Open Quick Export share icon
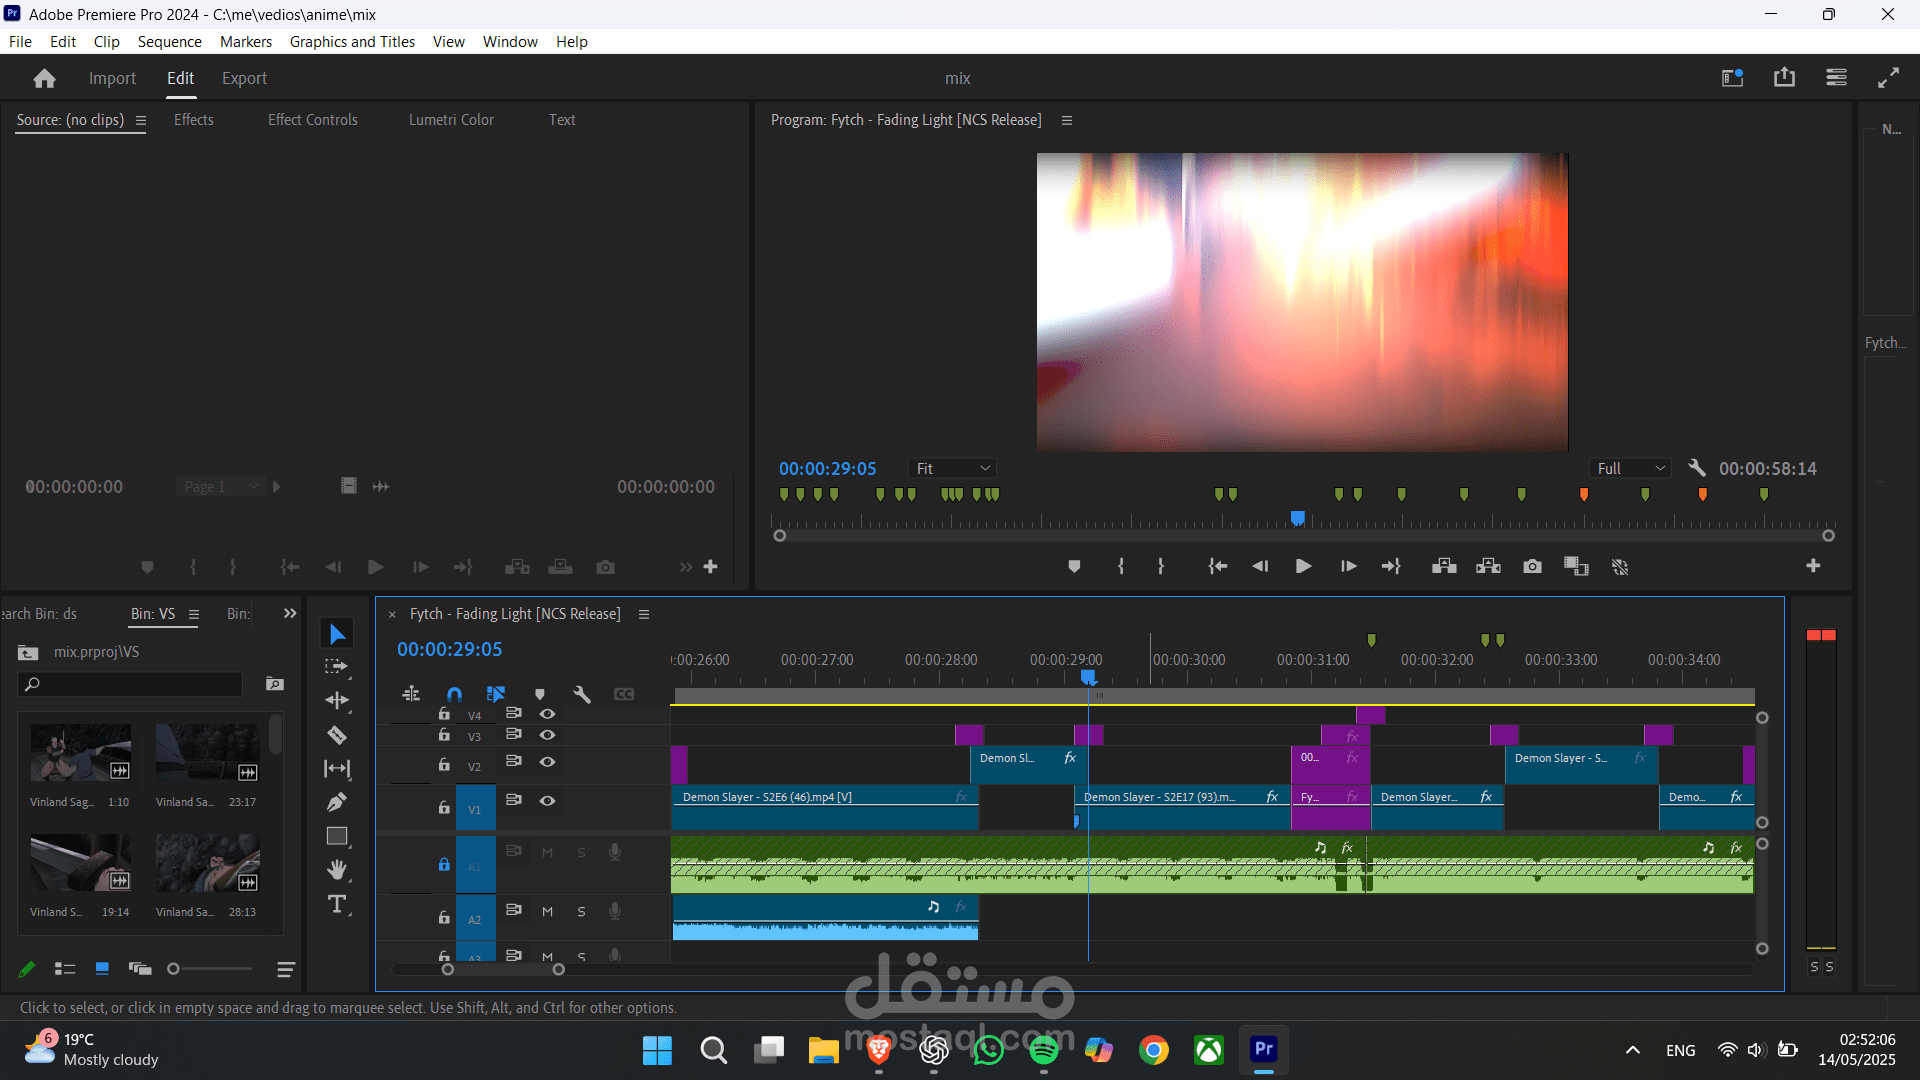 (x=1784, y=78)
